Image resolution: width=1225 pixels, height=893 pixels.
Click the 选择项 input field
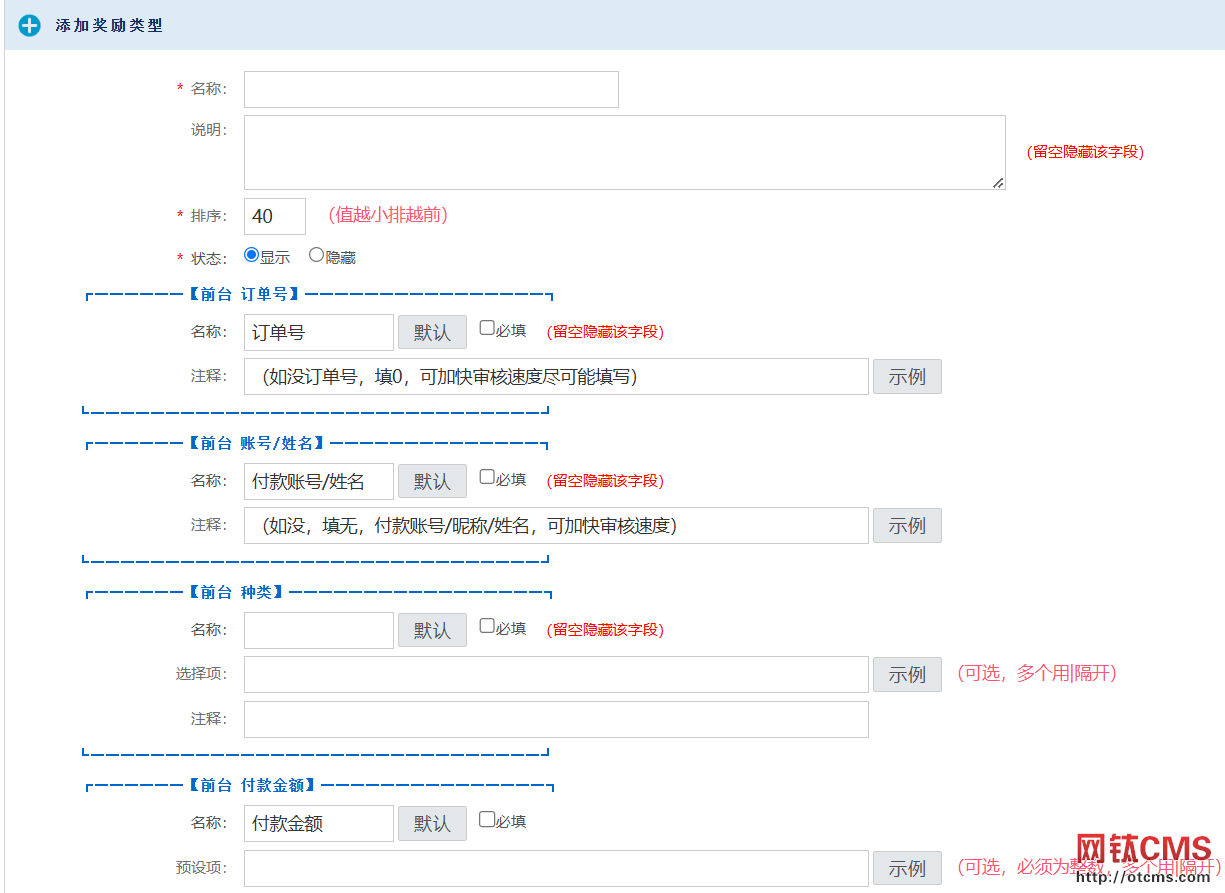pyautogui.click(x=556, y=674)
